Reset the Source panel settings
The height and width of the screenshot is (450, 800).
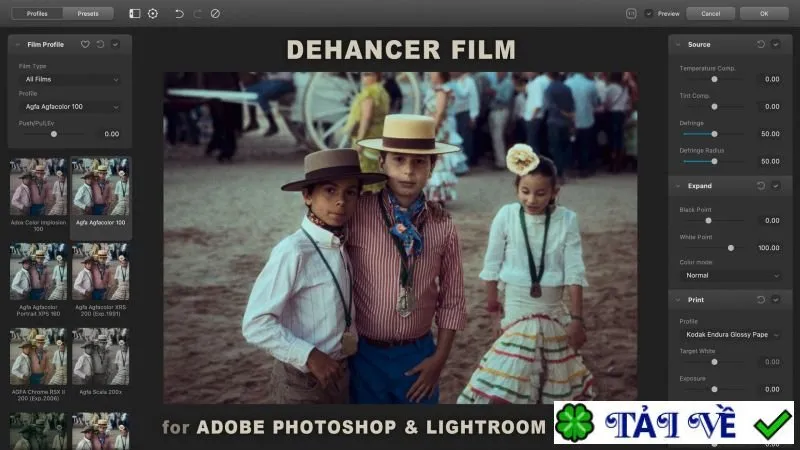point(761,44)
